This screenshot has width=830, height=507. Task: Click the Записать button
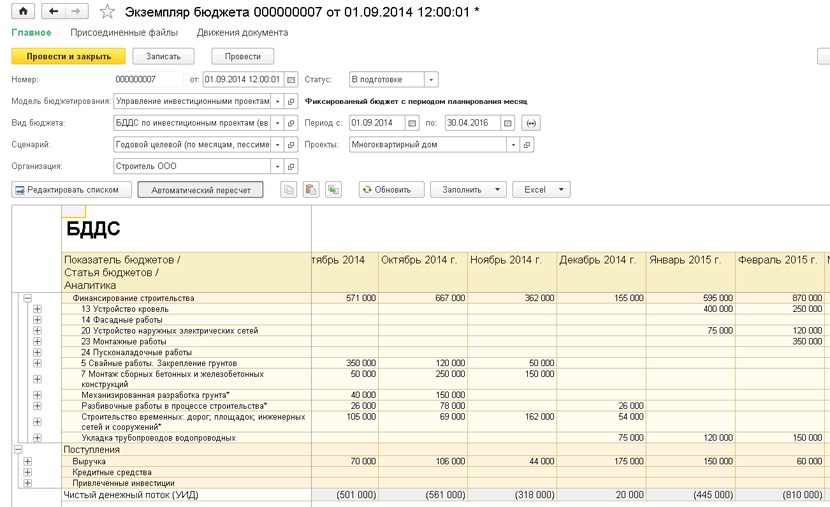pyautogui.click(x=163, y=56)
